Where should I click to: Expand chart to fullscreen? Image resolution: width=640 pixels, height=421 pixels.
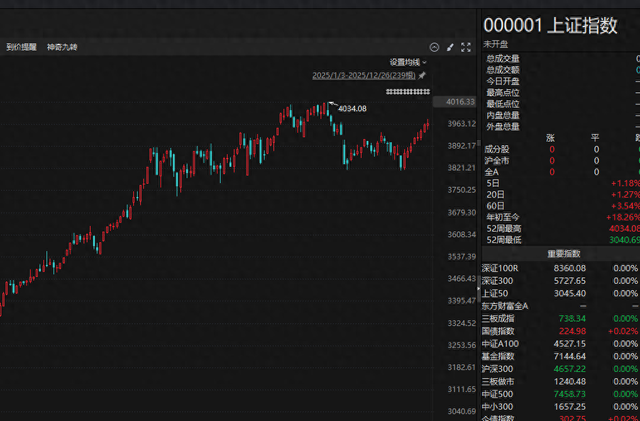coord(466,47)
